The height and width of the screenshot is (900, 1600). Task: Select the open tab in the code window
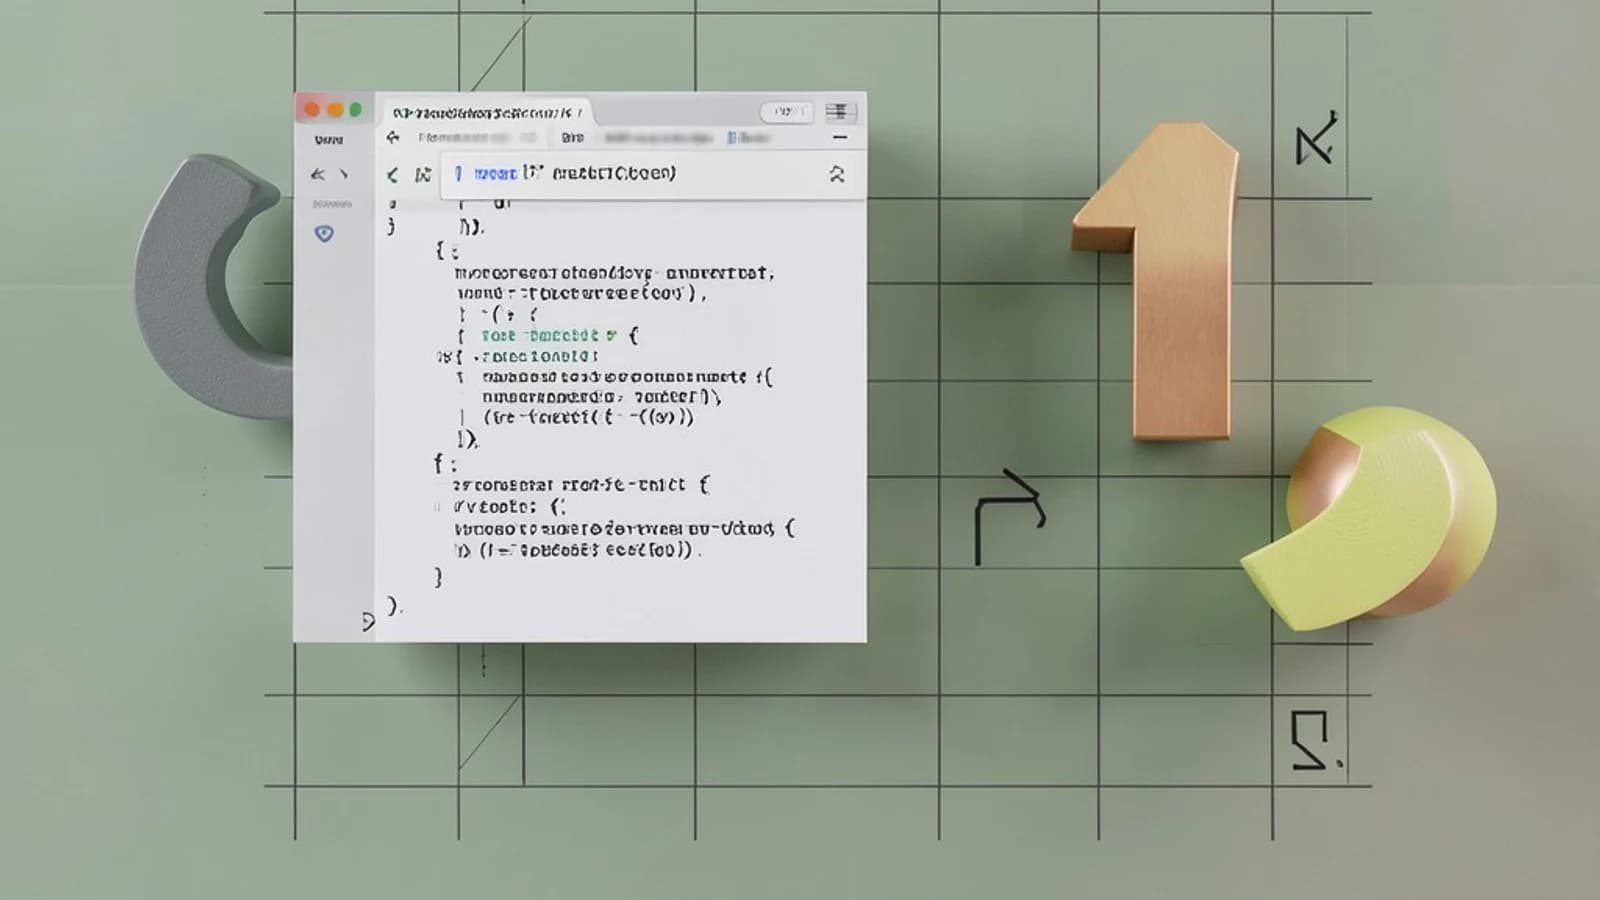click(488, 112)
